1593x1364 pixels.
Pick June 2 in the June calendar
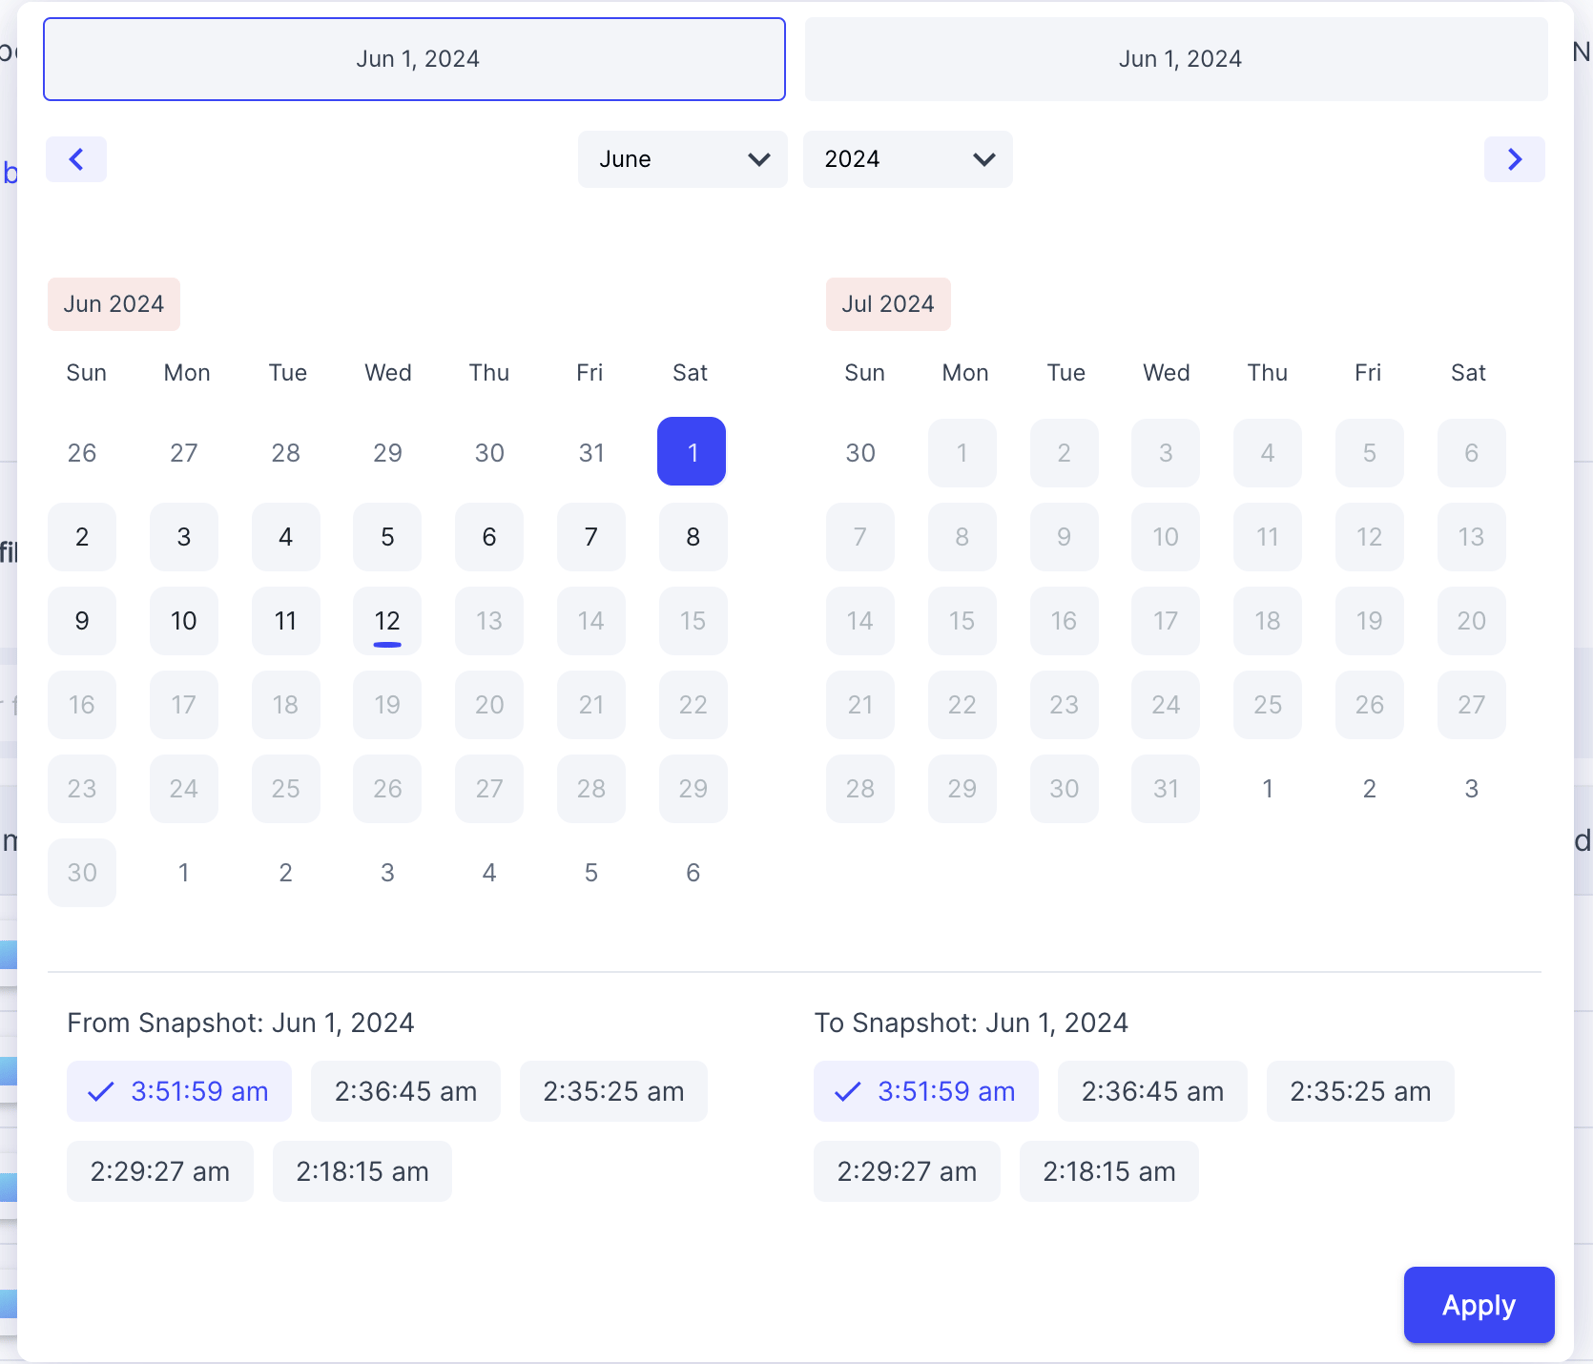tap(82, 537)
